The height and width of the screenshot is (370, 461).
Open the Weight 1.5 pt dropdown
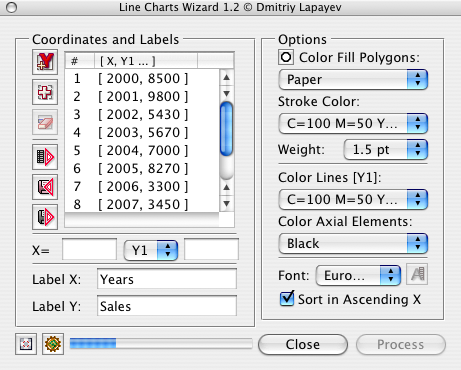(386, 150)
